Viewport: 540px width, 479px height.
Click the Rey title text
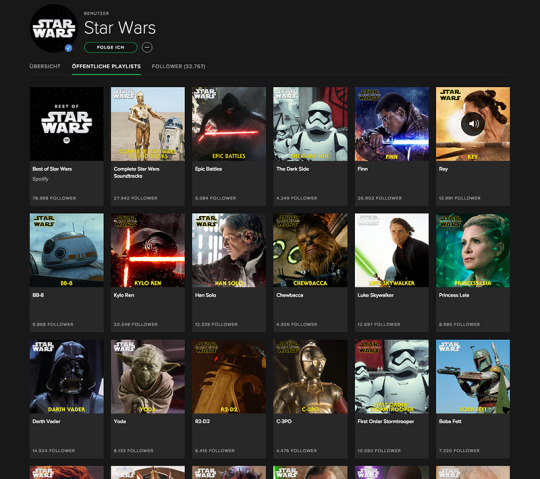[x=443, y=169]
